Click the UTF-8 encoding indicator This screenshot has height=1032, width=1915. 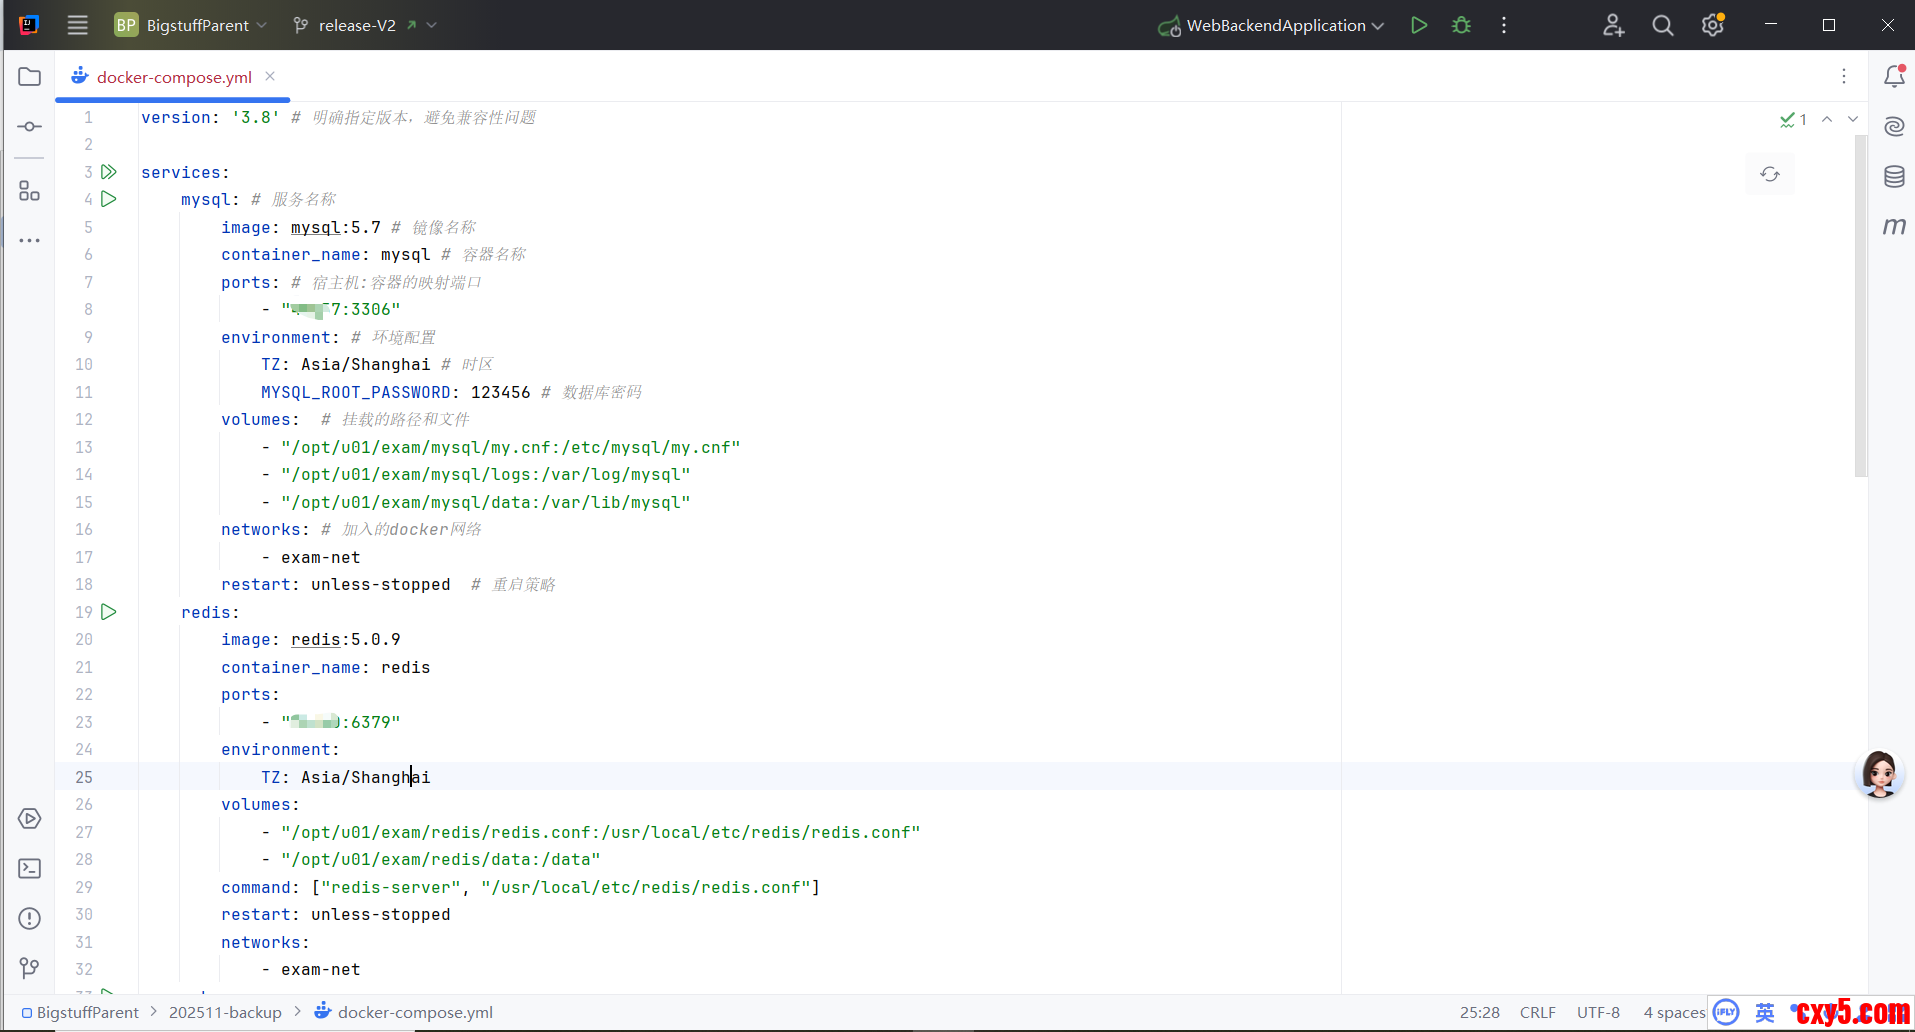pyautogui.click(x=1598, y=1012)
